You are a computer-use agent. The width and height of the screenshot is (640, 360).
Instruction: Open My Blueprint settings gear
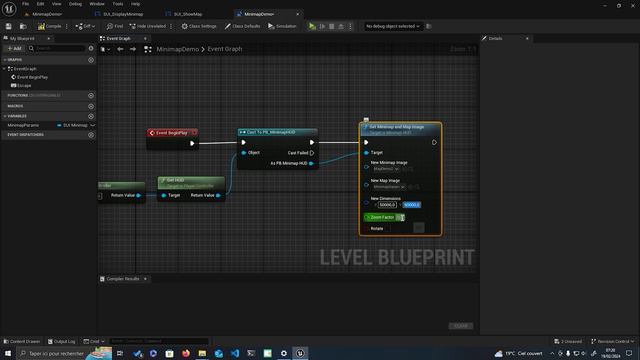point(91,48)
